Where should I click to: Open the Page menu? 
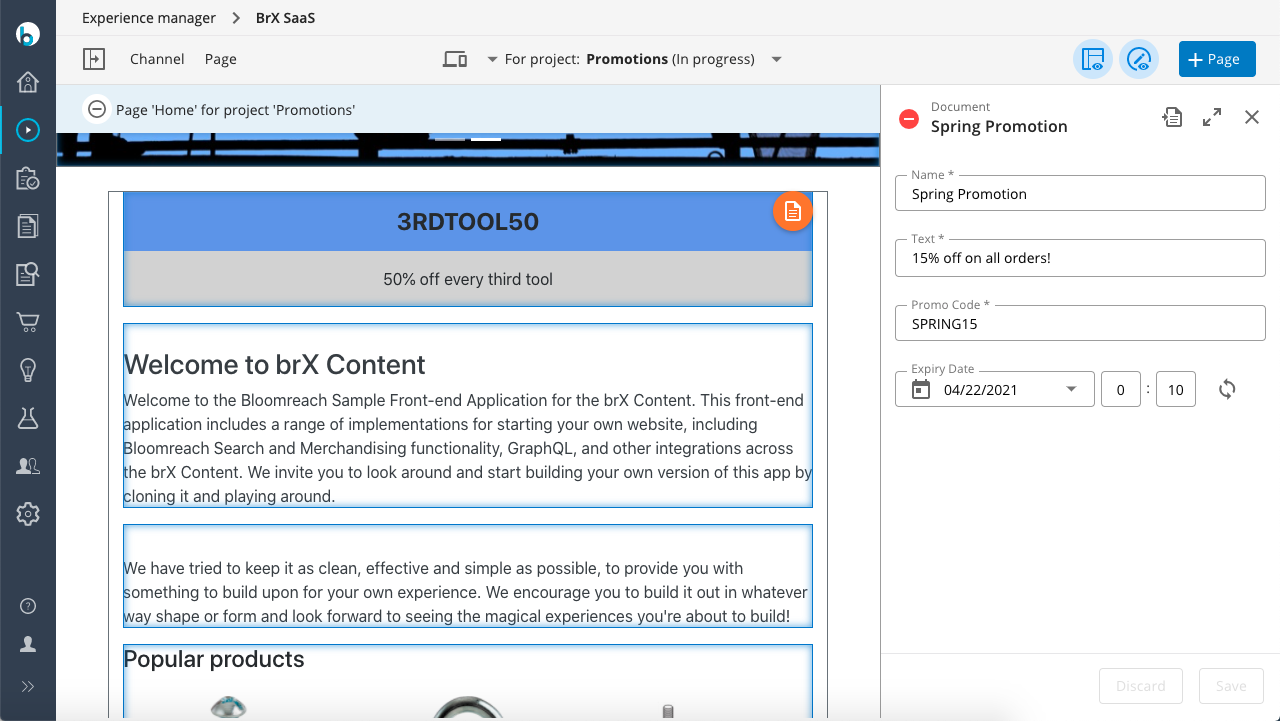(x=221, y=59)
